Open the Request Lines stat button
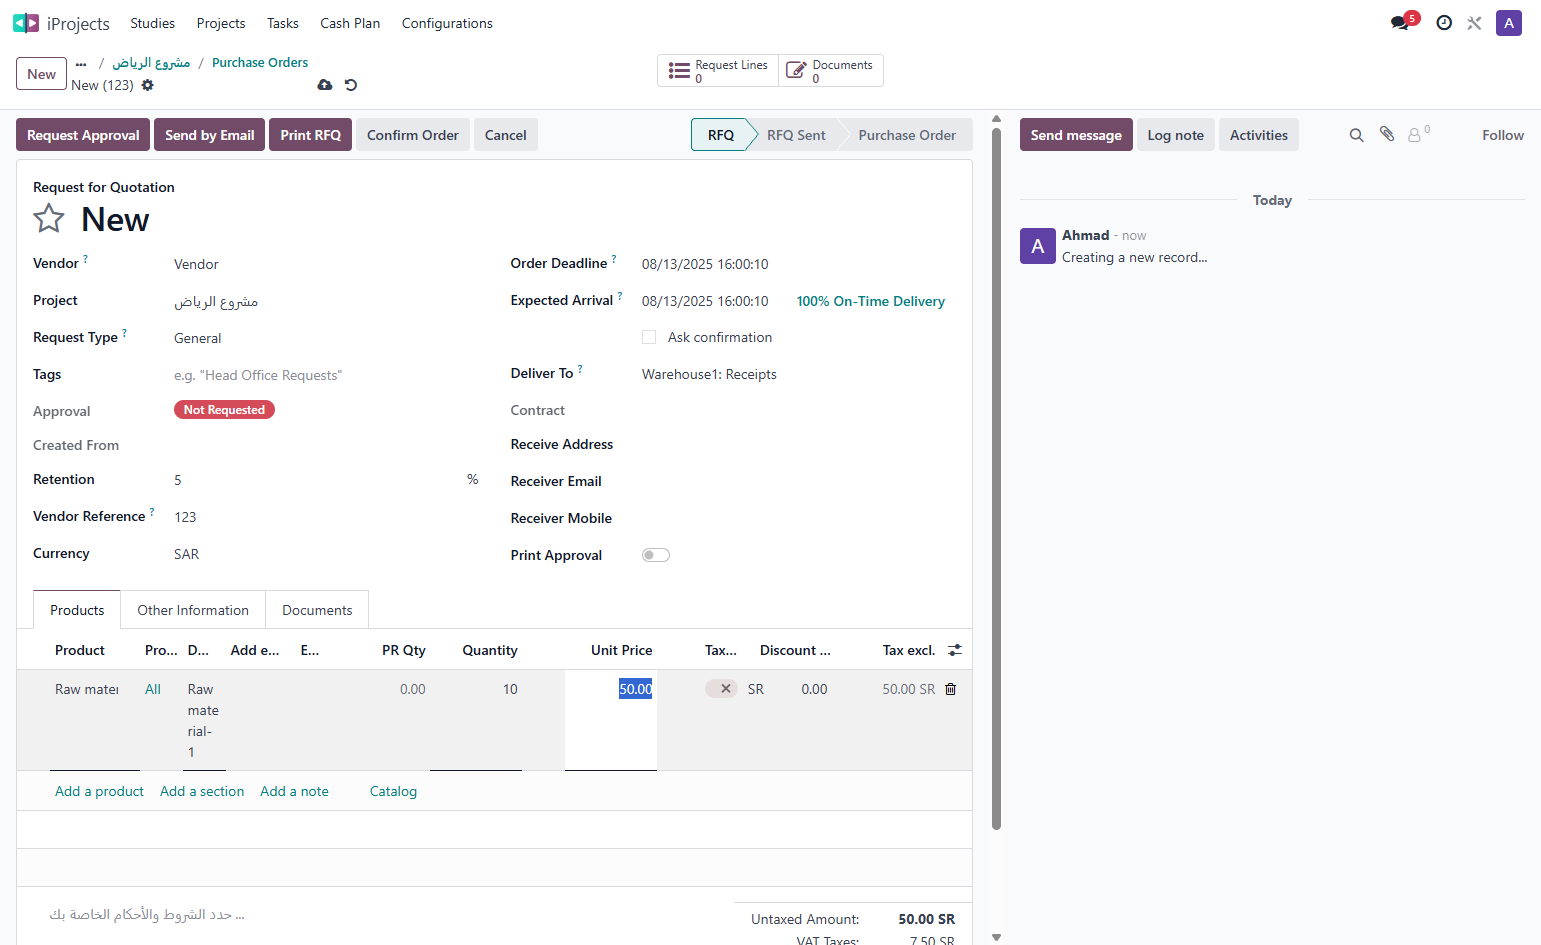This screenshot has height=945, width=1541. (x=718, y=70)
